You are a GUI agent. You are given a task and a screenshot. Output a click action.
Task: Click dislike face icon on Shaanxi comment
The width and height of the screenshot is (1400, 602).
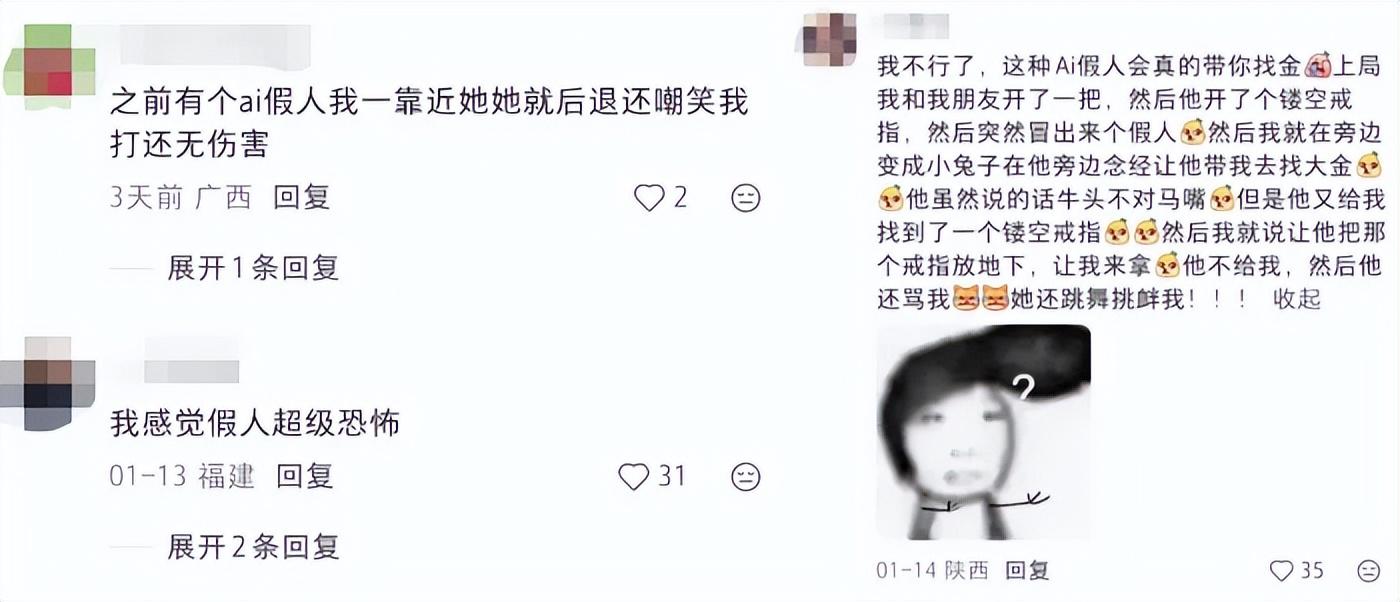tap(1368, 570)
